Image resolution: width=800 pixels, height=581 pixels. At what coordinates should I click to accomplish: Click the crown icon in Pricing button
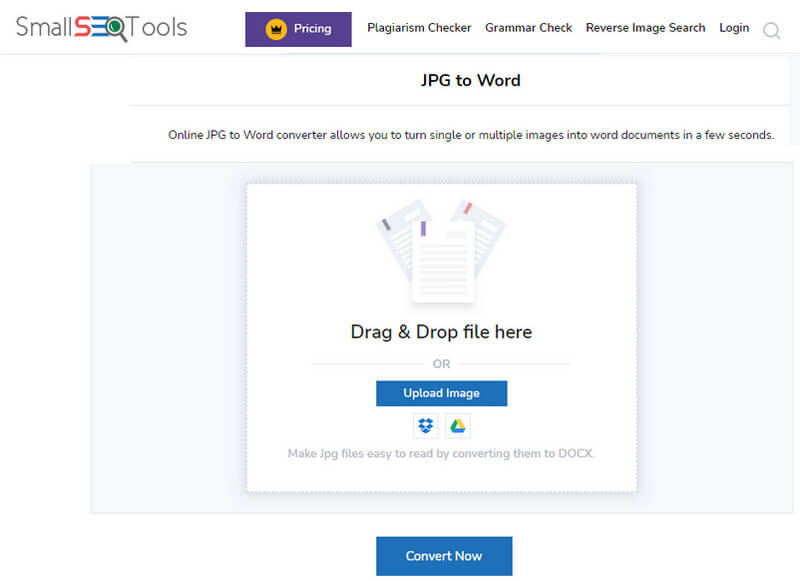click(x=276, y=29)
